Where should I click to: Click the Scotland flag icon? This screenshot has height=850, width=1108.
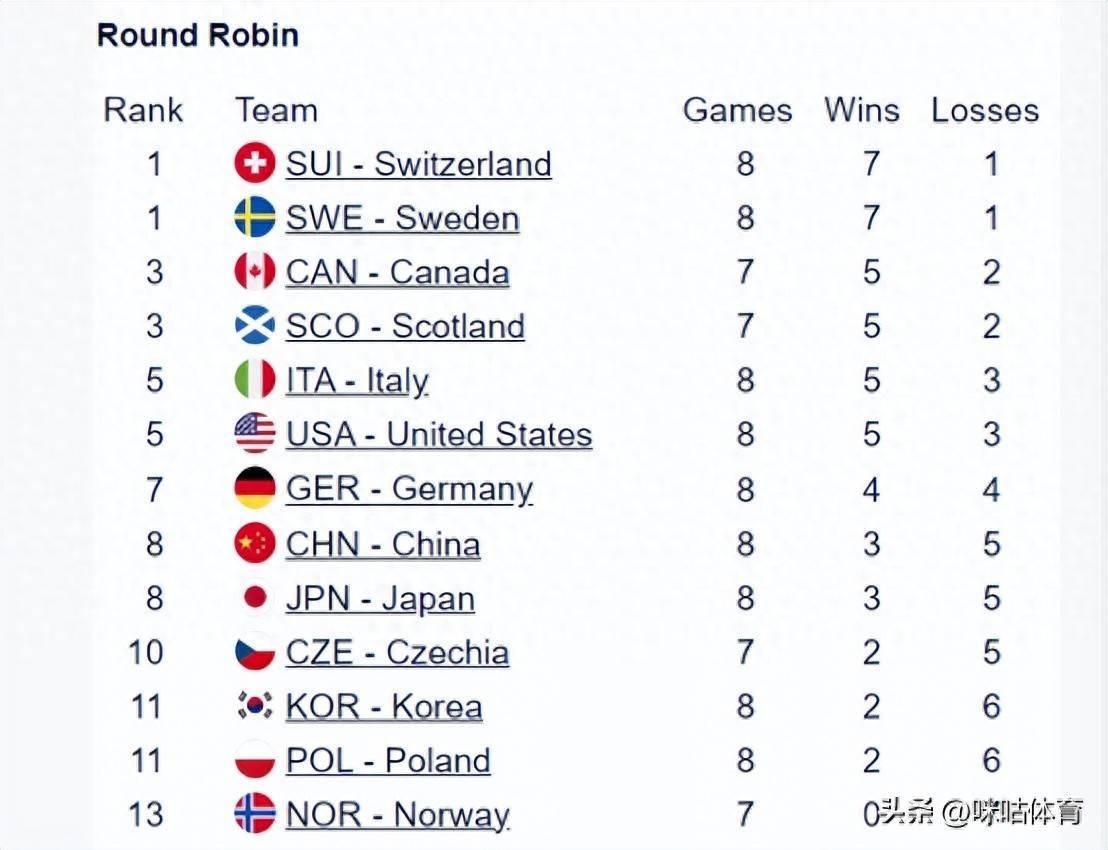point(255,326)
